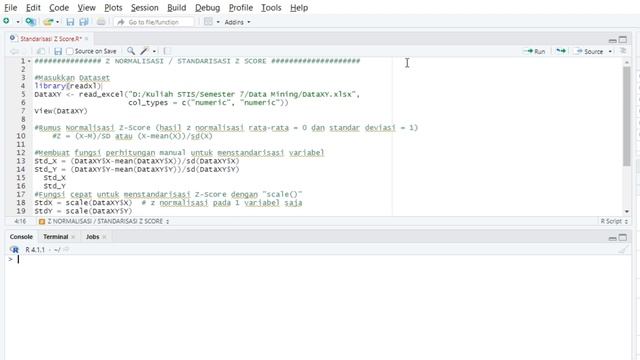
Task: Open Find/Replace magnifier icon
Action: [131, 51]
